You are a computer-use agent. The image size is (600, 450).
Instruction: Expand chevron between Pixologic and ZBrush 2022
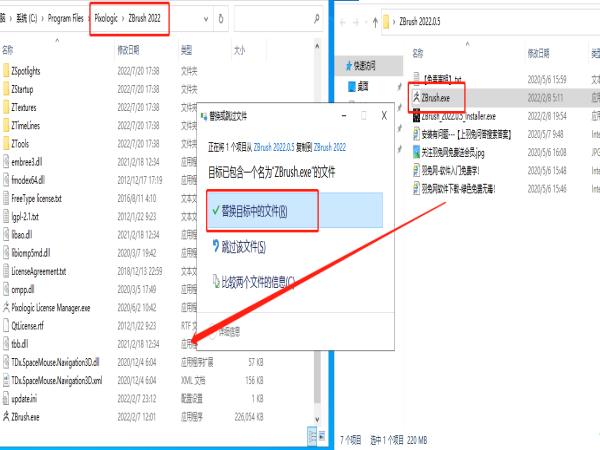click(123, 18)
